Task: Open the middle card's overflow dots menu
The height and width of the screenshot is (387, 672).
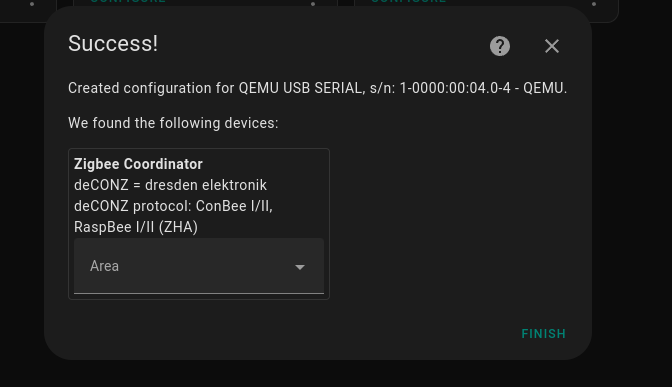Action: pyautogui.click(x=313, y=4)
